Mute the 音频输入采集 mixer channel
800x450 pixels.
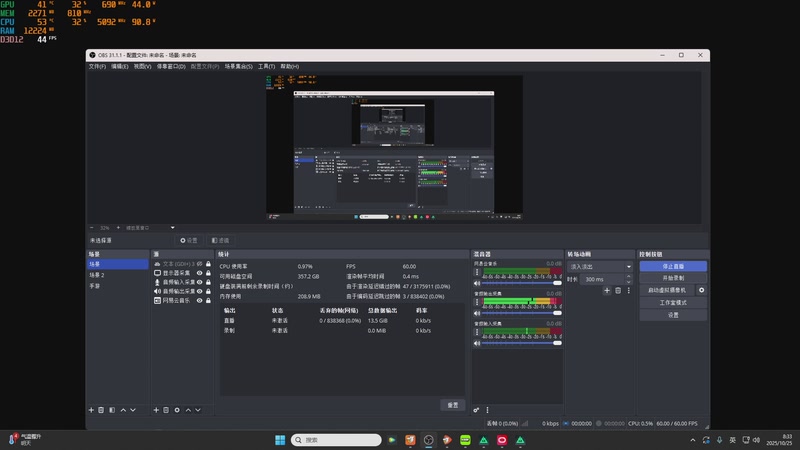(477, 343)
